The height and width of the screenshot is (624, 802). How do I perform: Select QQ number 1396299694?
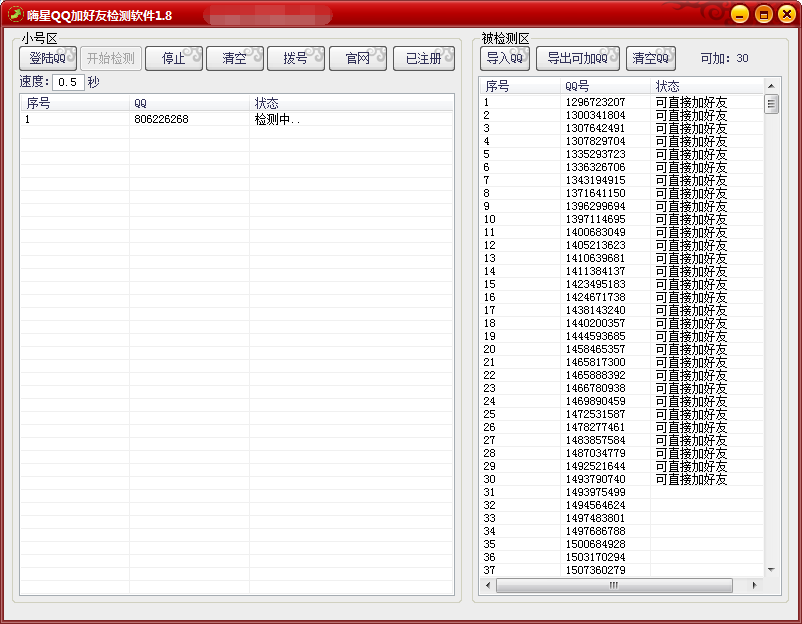(x=595, y=206)
